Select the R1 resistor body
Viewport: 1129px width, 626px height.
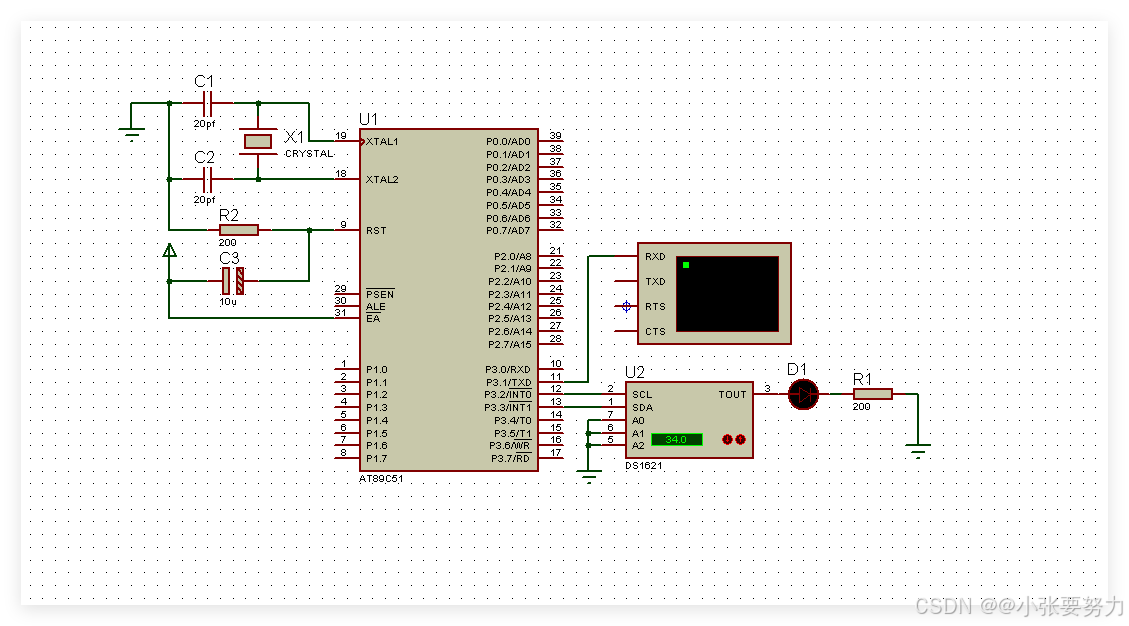(x=873, y=394)
